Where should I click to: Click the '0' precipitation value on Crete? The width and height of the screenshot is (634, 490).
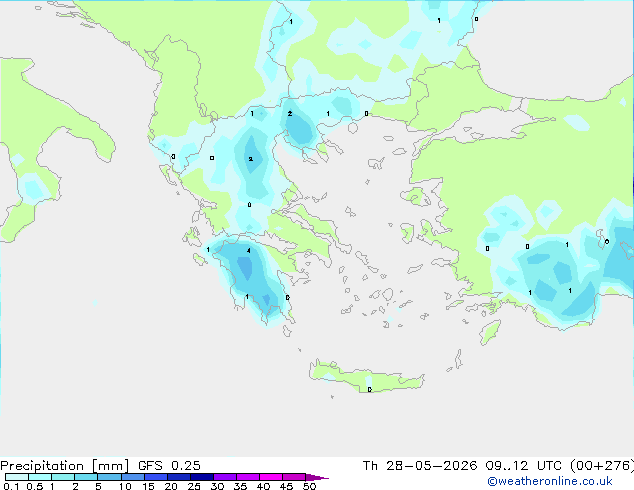coord(370,390)
